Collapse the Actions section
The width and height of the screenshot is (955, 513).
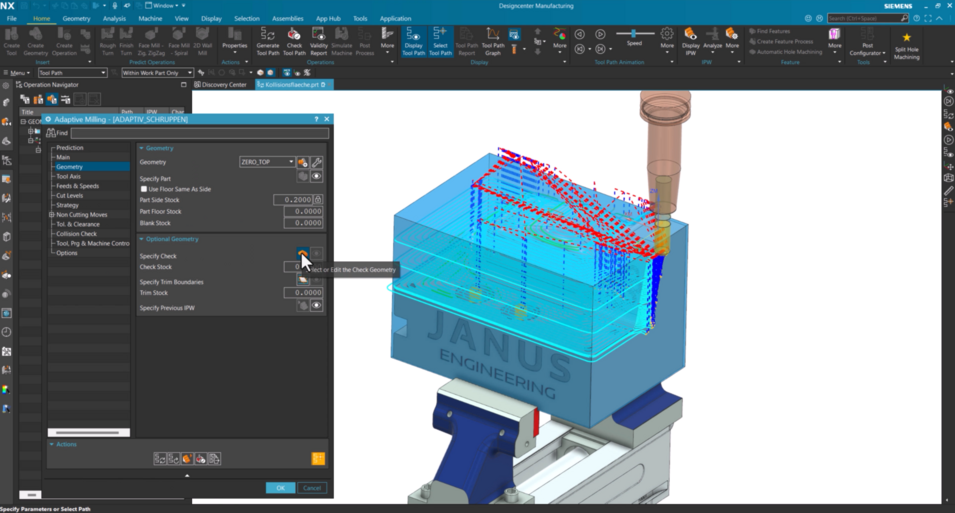[x=52, y=444]
